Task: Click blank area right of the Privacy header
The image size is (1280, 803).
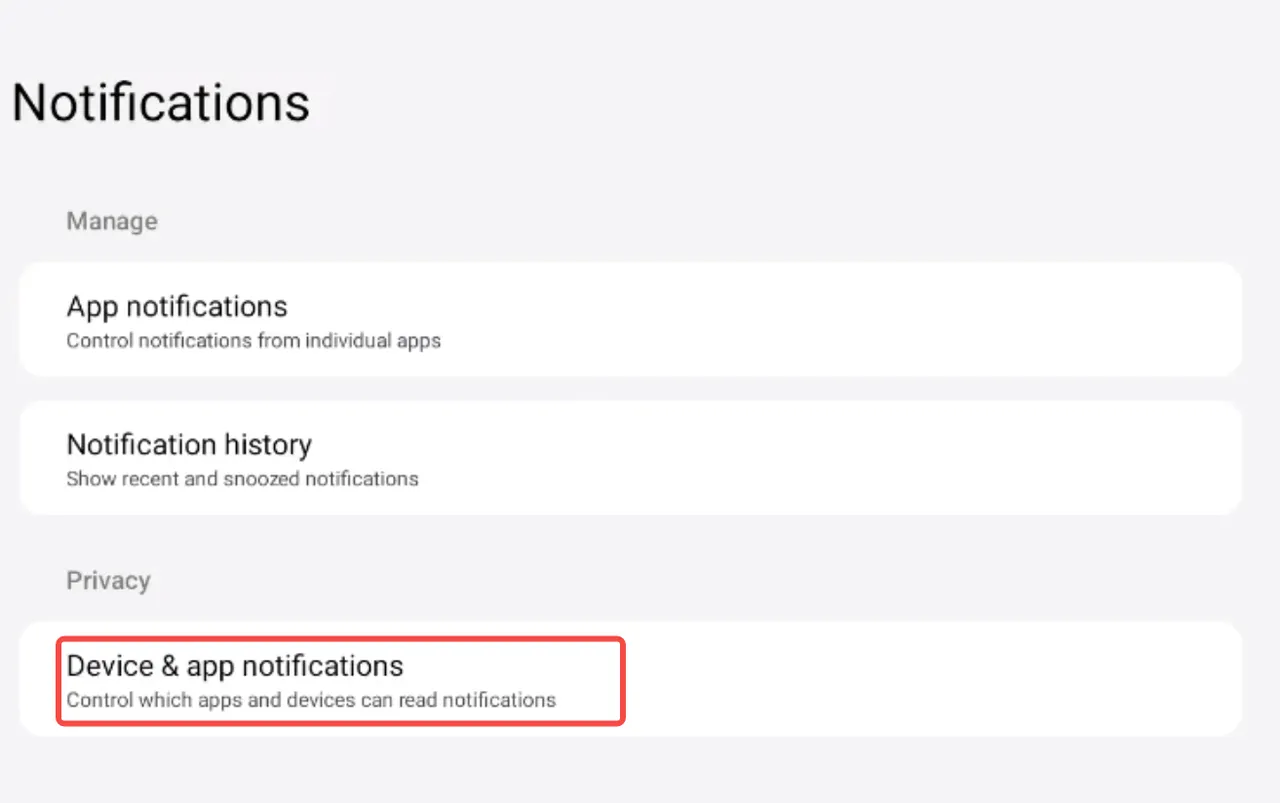Action: (x=700, y=581)
